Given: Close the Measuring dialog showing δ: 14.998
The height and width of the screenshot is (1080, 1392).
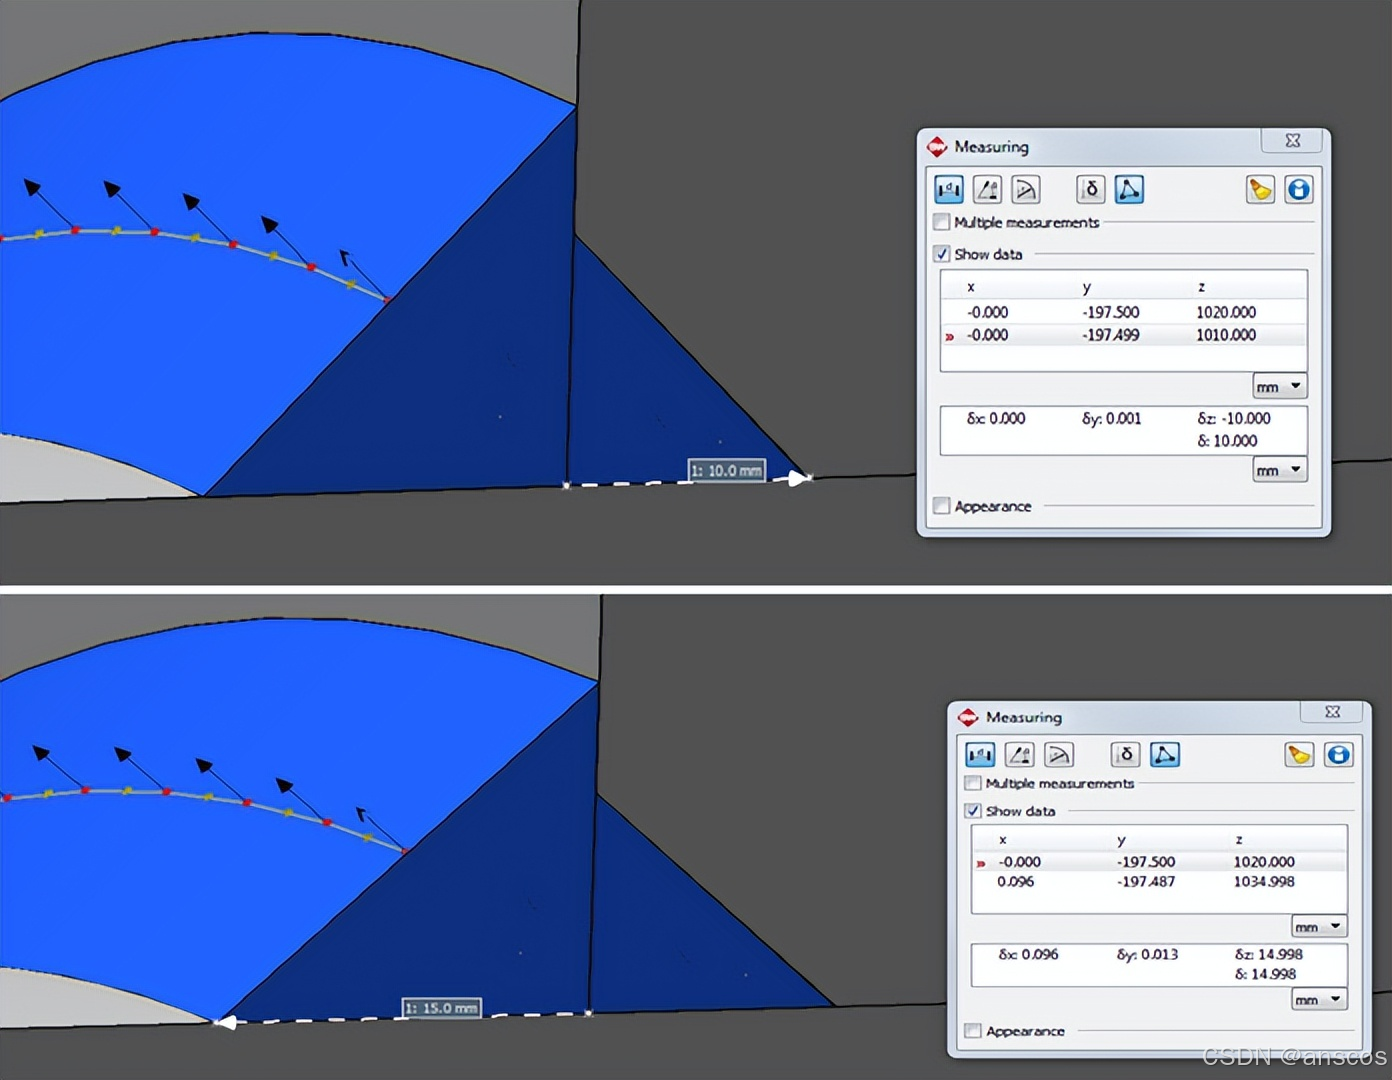Looking at the screenshot, I should (x=1332, y=712).
